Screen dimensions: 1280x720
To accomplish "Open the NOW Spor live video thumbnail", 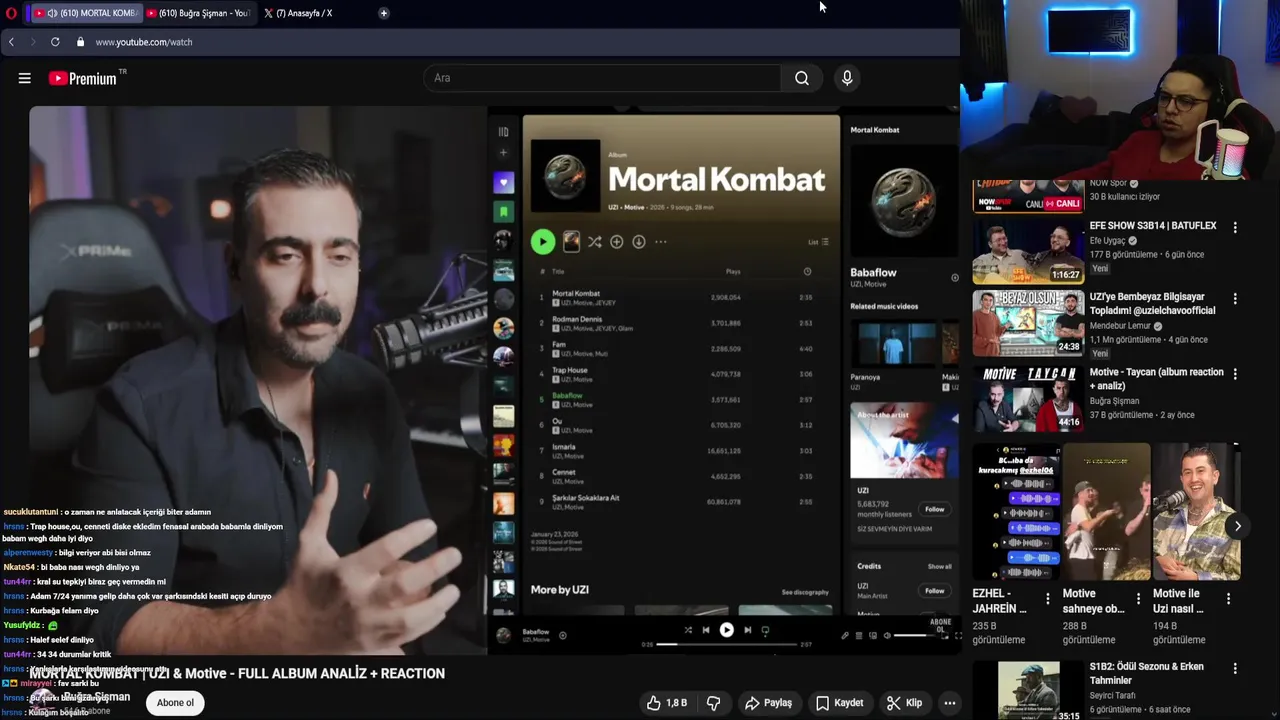I will tap(1028, 196).
